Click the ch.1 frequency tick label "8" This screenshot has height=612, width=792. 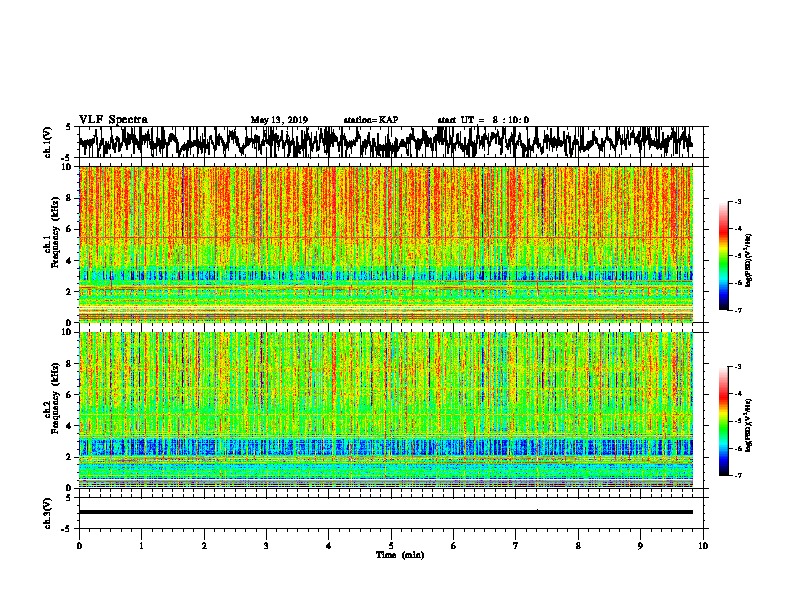pos(70,198)
